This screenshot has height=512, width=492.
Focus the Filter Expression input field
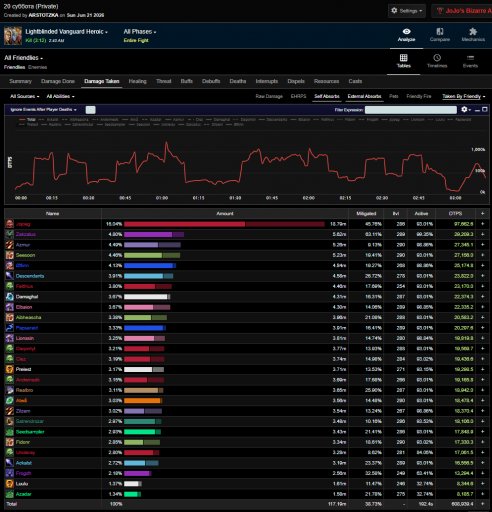point(411,110)
